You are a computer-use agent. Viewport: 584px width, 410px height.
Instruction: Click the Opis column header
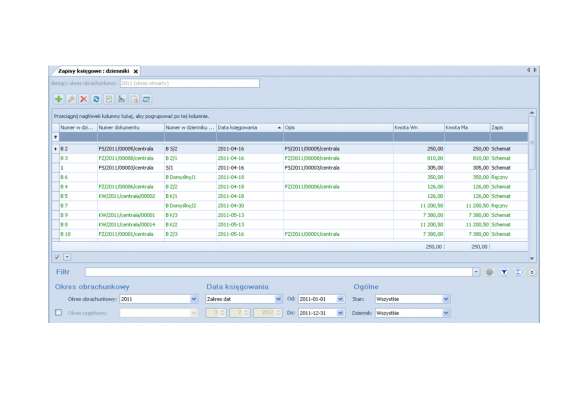pyautogui.click(x=338, y=127)
